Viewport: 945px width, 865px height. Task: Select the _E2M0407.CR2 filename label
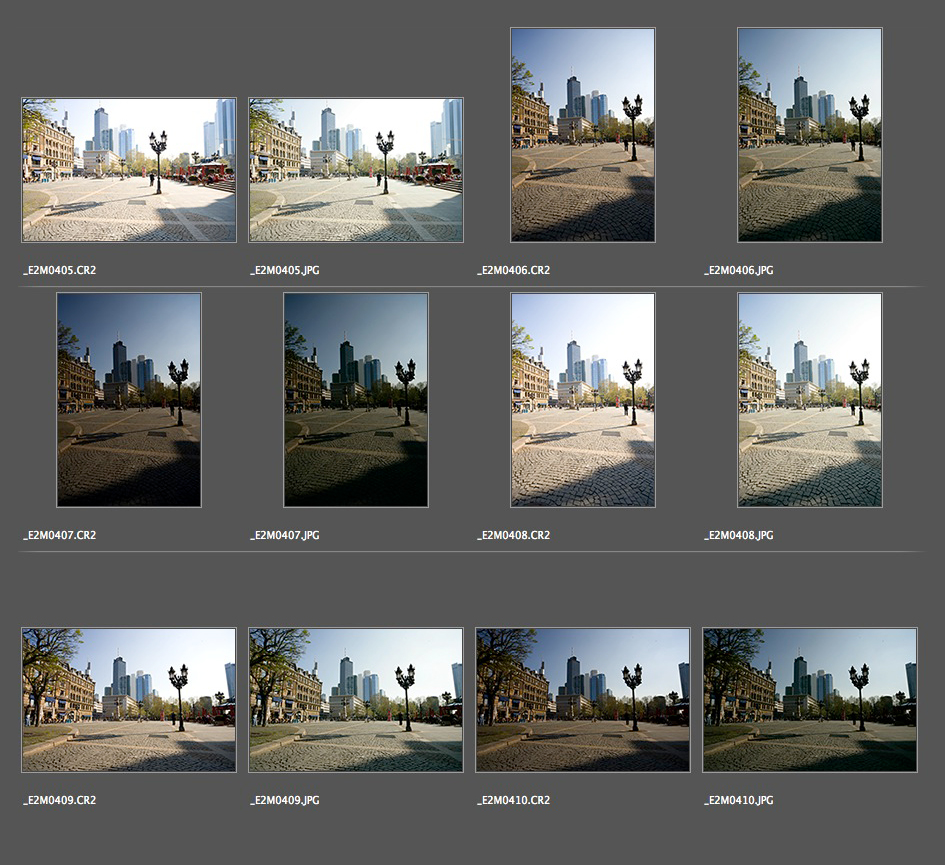pos(59,536)
